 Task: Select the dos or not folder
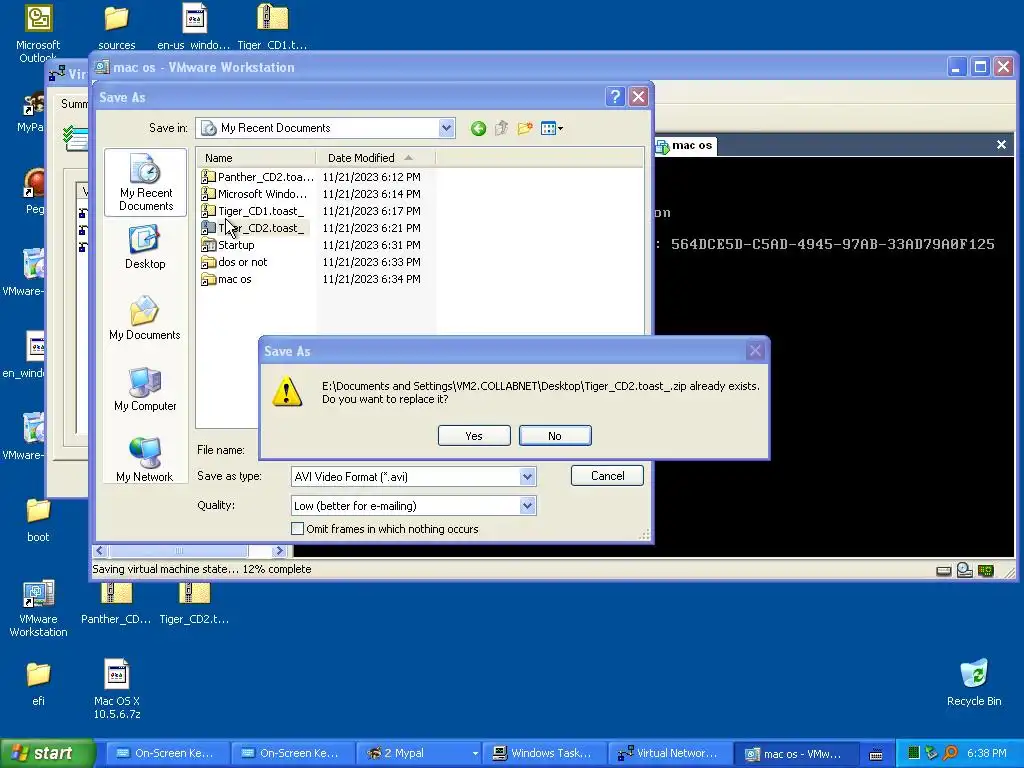[x=234, y=262]
